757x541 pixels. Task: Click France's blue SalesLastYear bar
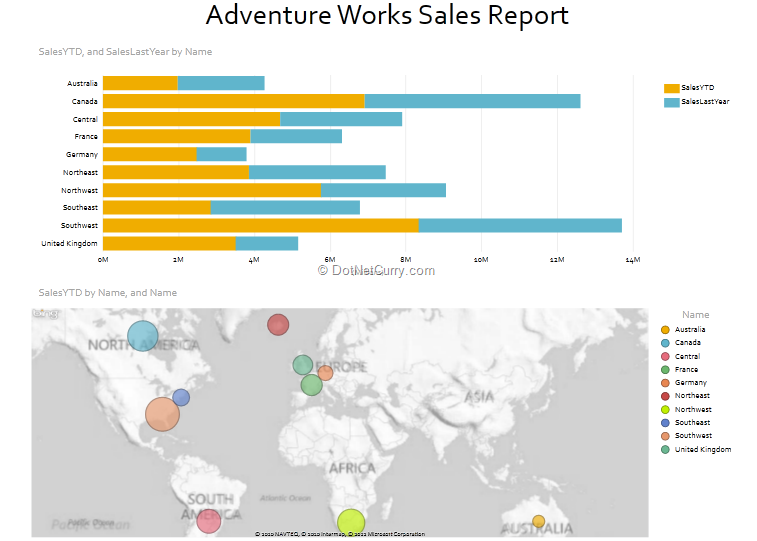click(x=296, y=137)
